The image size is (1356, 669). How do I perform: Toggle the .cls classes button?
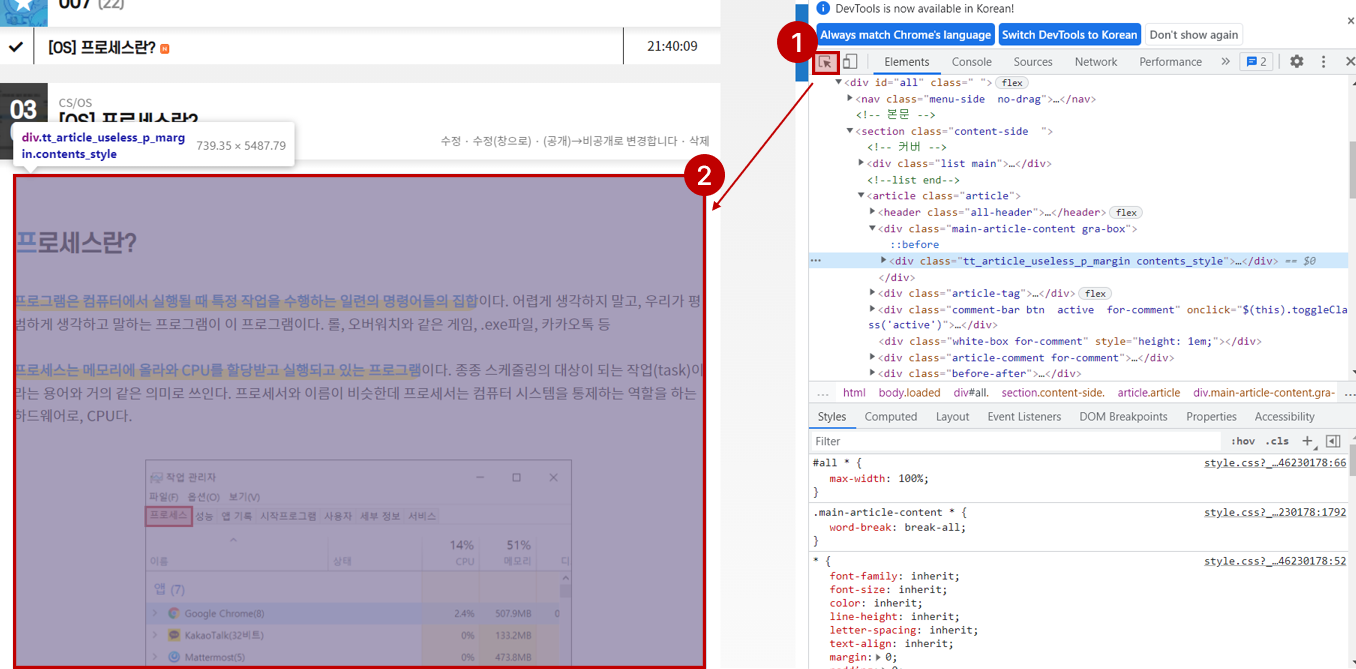[1277, 441]
